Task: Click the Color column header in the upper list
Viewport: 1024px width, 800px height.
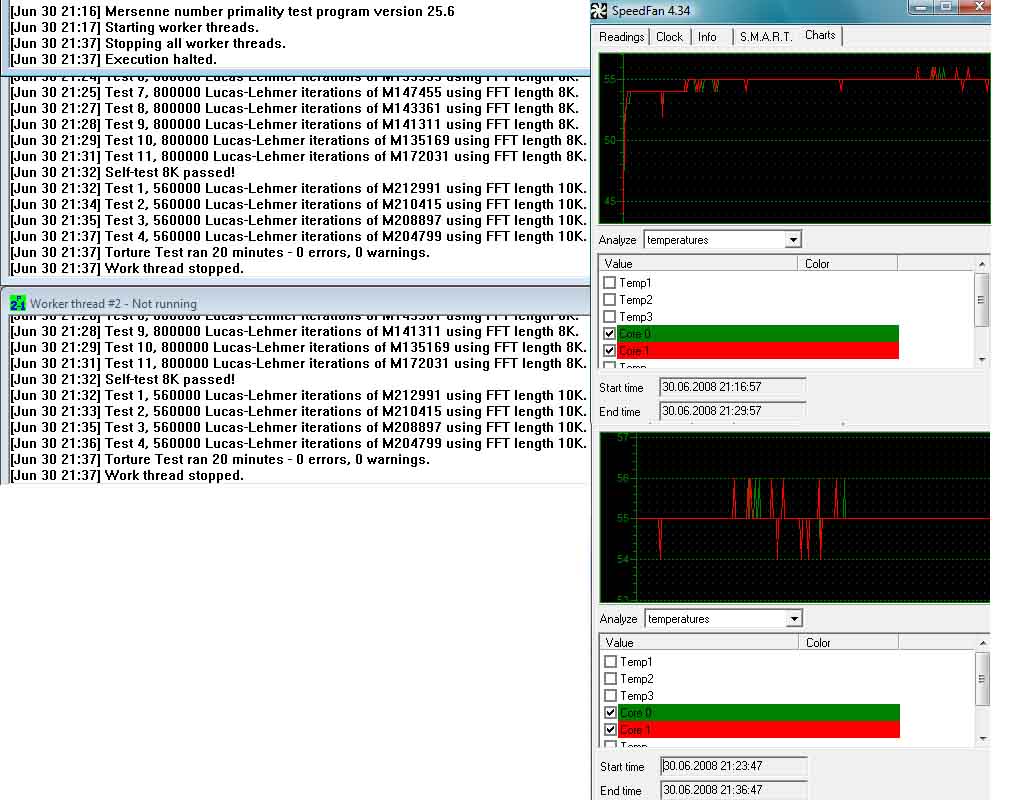Action: tap(848, 264)
